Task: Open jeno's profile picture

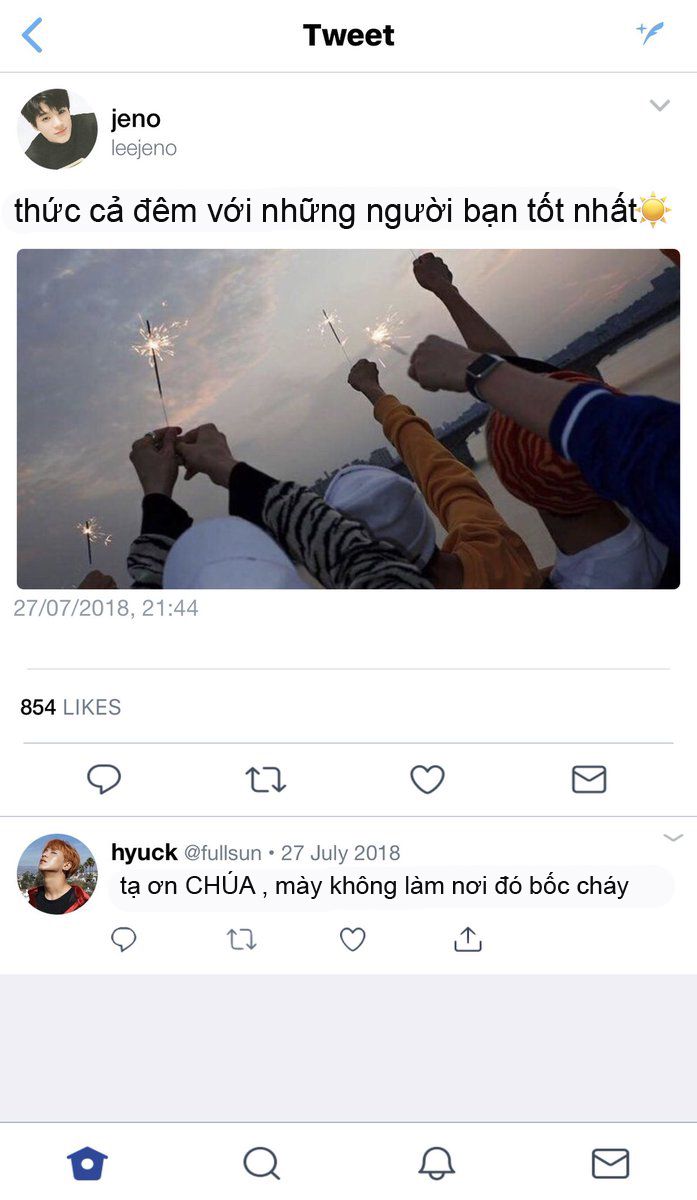Action: coord(57,129)
